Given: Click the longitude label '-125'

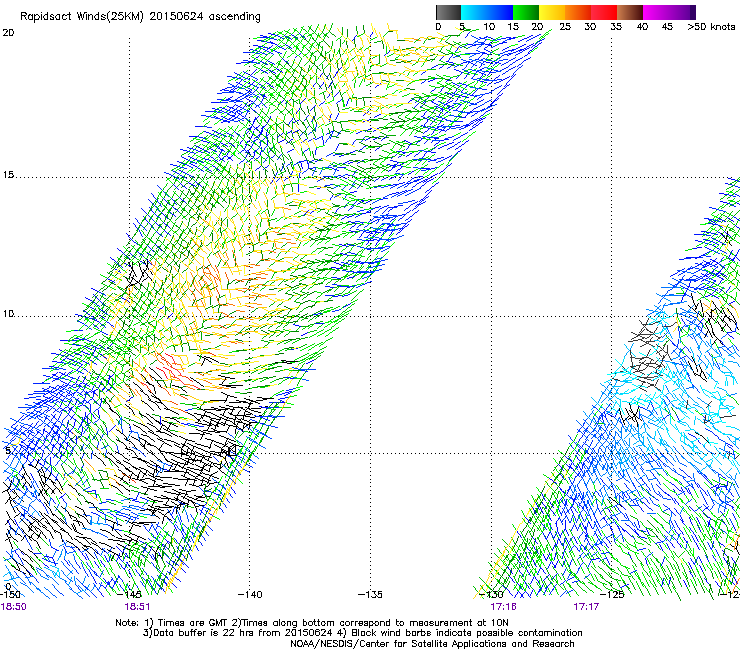Looking at the screenshot, I should coord(612,594).
